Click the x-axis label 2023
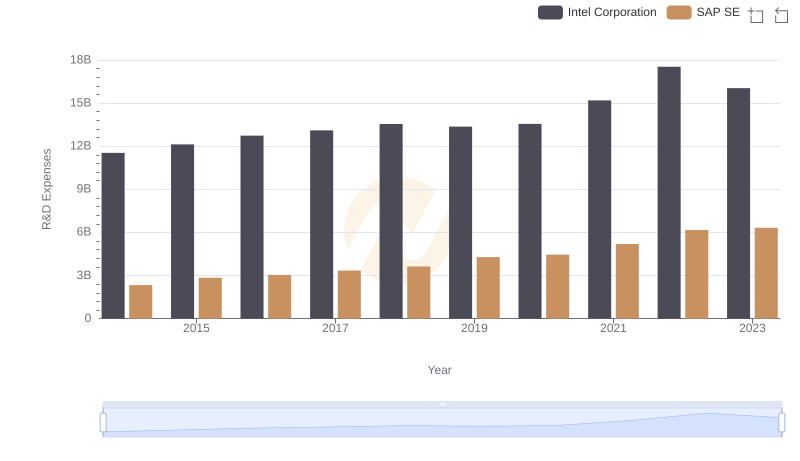Image resolution: width=800 pixels, height=461 pixels. tap(753, 328)
